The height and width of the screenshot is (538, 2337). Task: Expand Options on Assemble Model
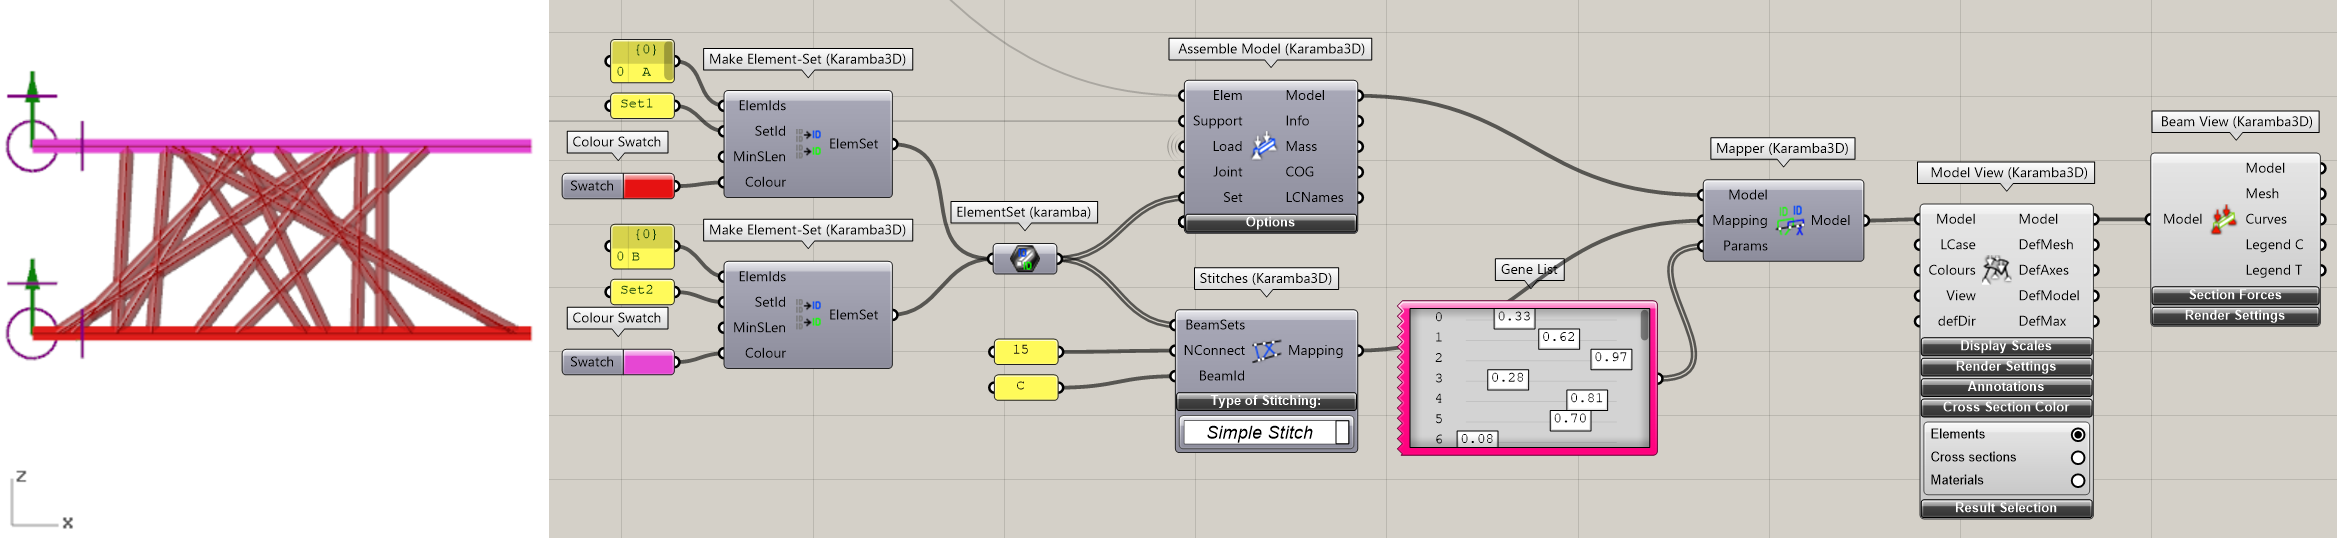(x=1270, y=223)
